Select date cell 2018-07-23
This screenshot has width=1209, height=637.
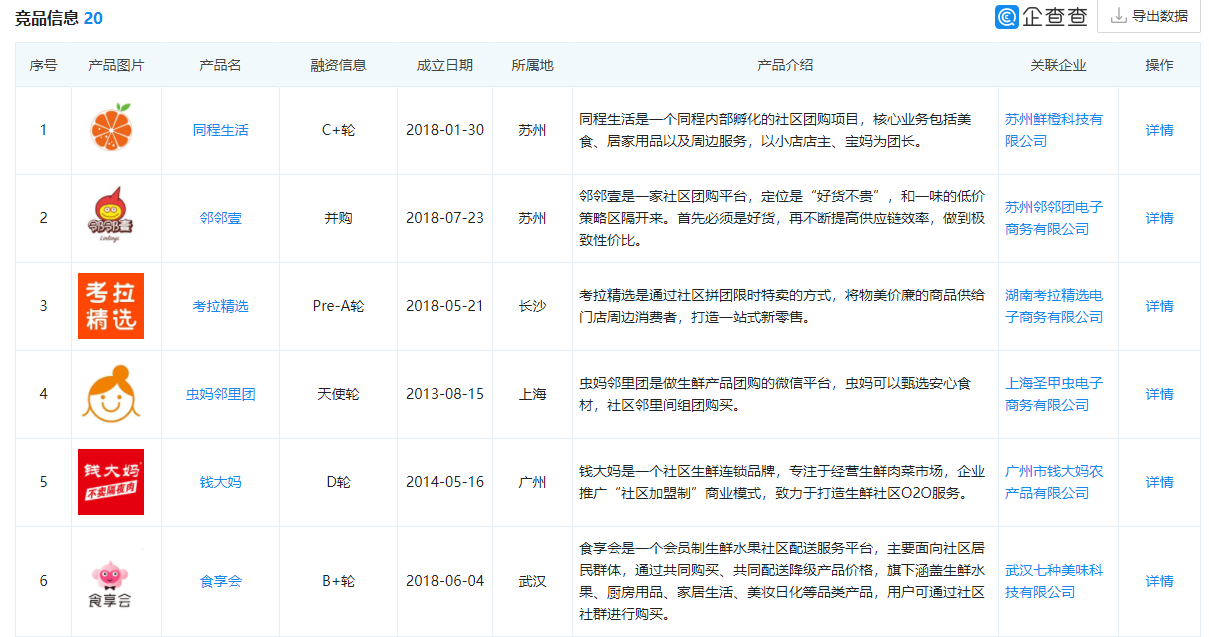(445, 218)
